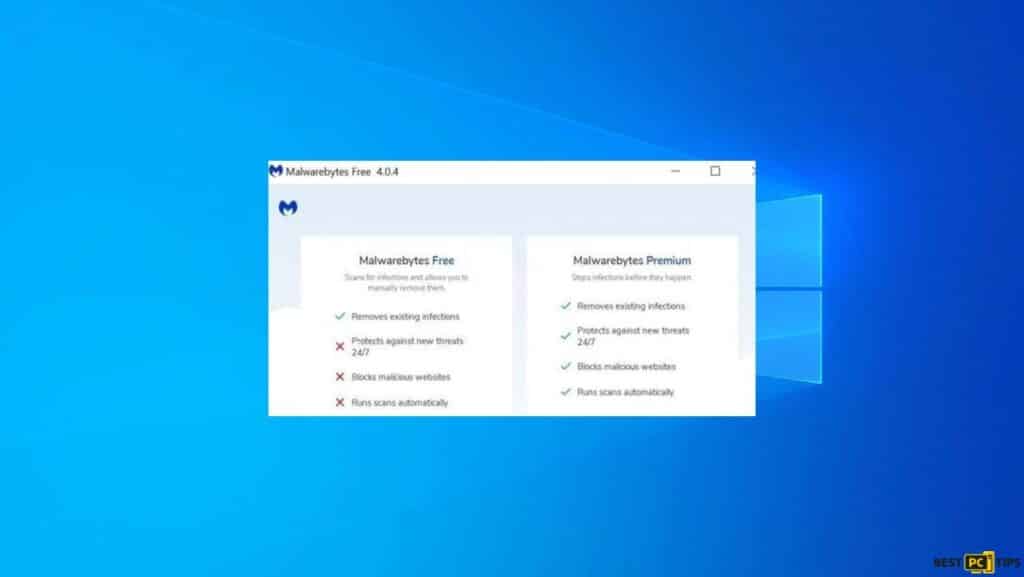Click 'Runs scans automatically' text in Free card
Viewport: 1024px width, 577px height.
click(x=400, y=403)
